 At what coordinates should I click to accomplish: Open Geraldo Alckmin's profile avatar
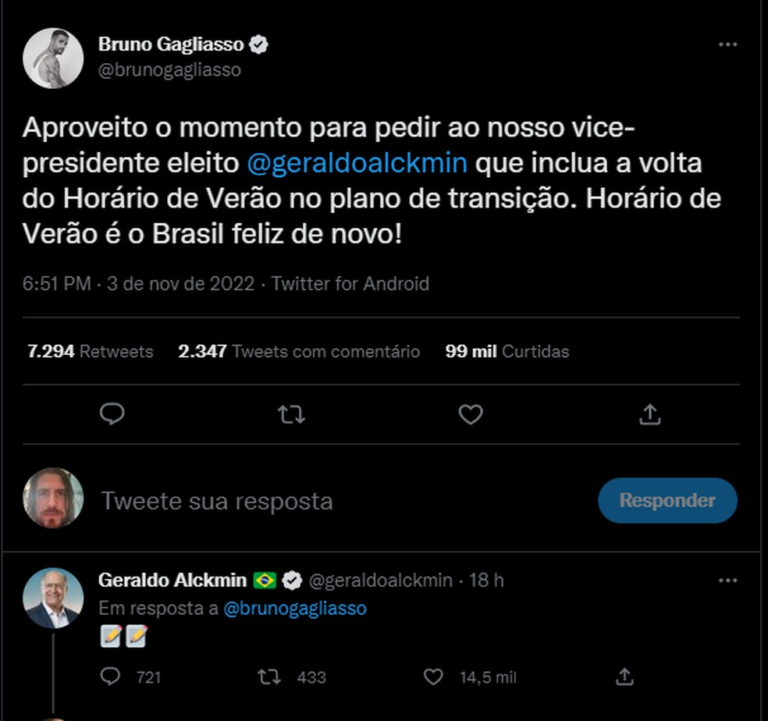pyautogui.click(x=53, y=597)
